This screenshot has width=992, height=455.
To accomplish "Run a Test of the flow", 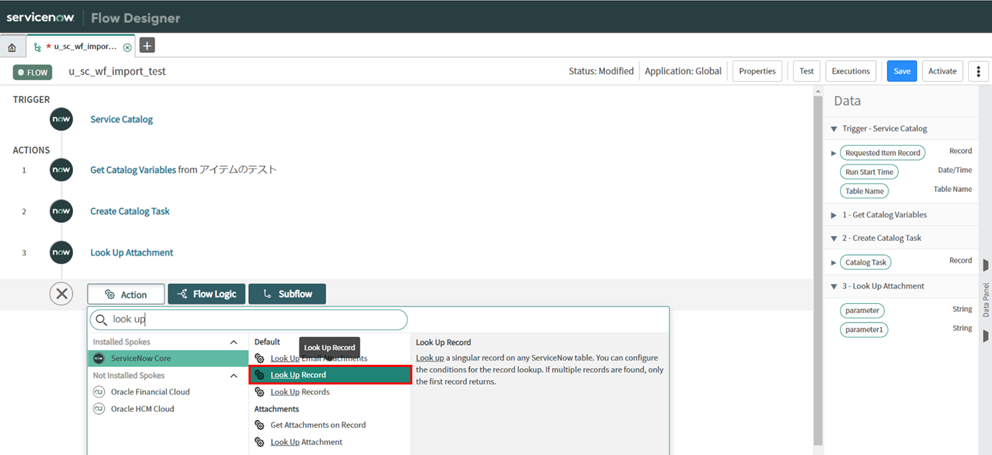I will click(807, 71).
